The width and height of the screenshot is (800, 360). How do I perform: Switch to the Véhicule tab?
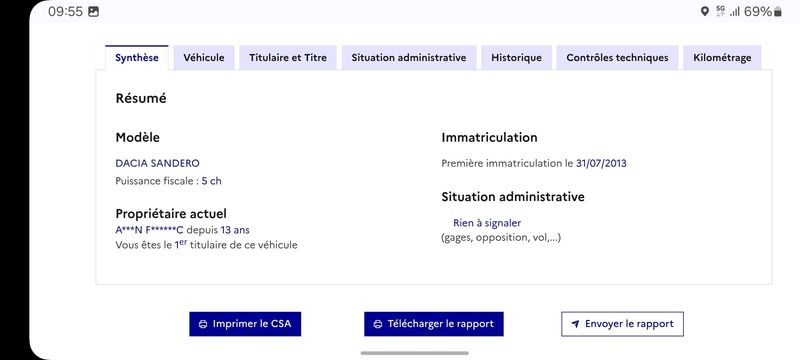[204, 58]
